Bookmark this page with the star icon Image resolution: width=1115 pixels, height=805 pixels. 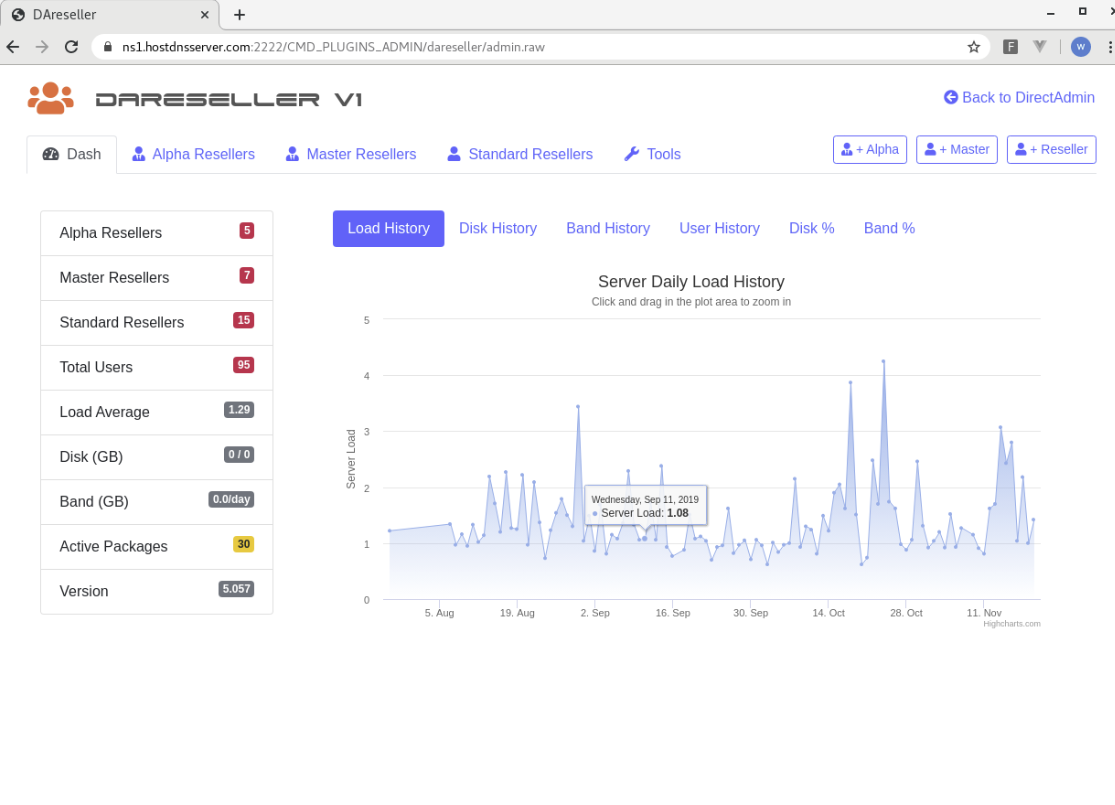(x=973, y=47)
